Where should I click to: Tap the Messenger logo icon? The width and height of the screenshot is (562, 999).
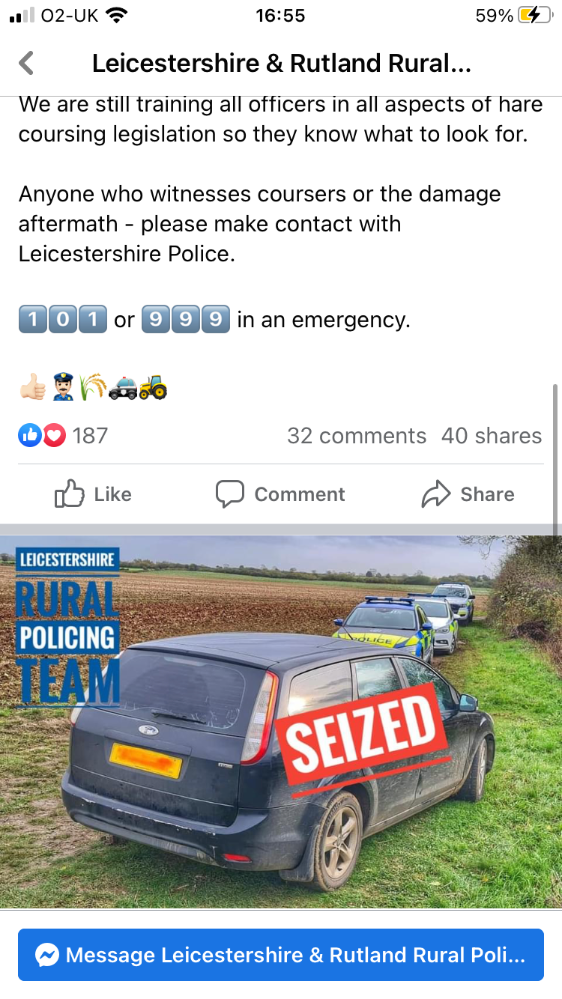[47, 954]
